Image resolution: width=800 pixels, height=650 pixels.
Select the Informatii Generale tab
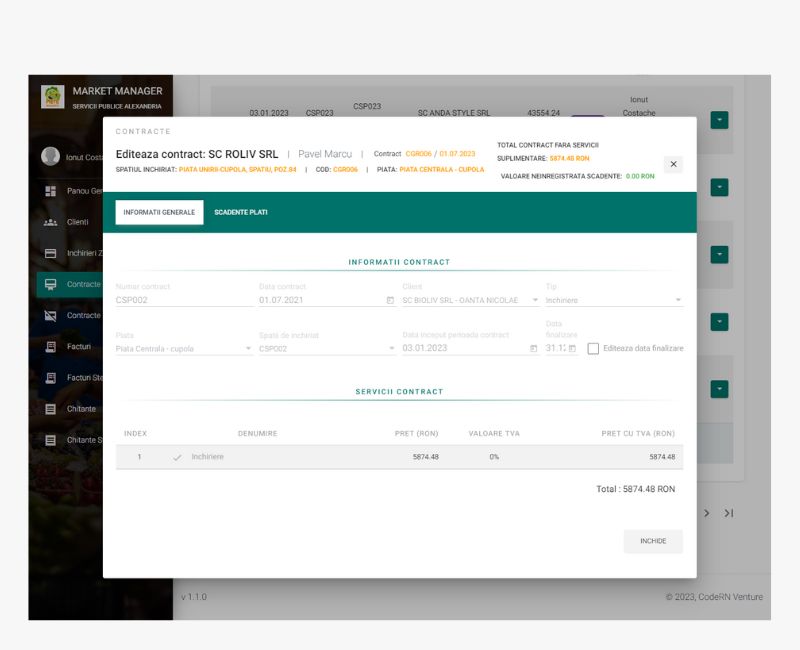pos(159,212)
